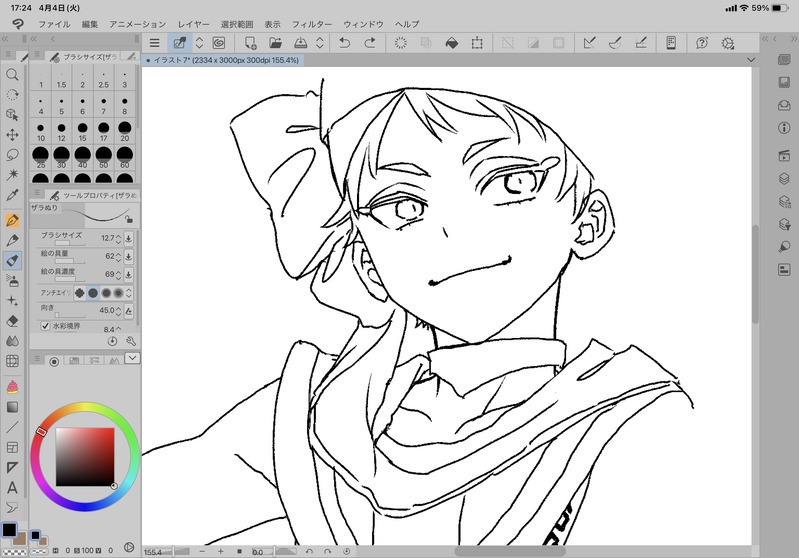Select the Lasso selection tool
The height and width of the screenshot is (558, 799).
[x=12, y=154]
